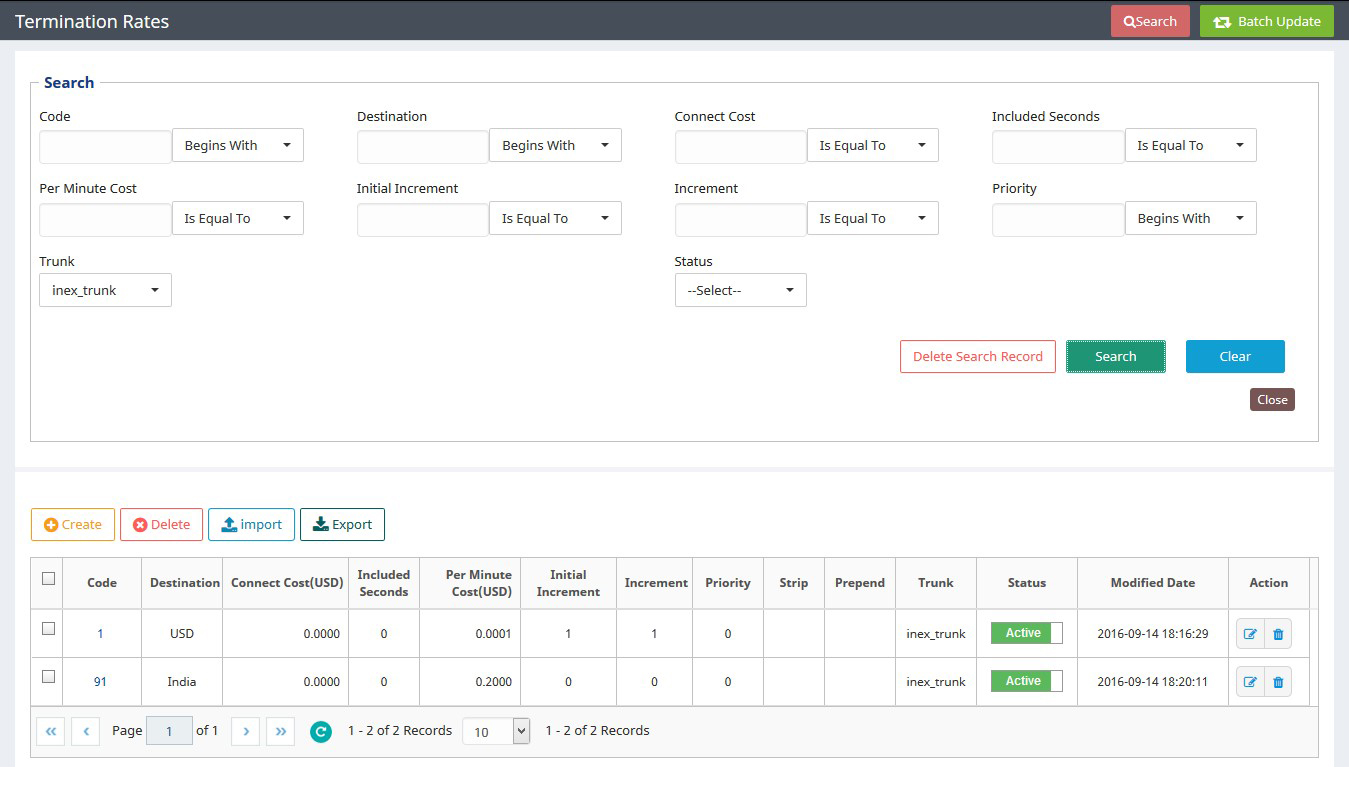Click the red Search button in header
Viewport: 1349px width, 787px height.
click(x=1150, y=21)
